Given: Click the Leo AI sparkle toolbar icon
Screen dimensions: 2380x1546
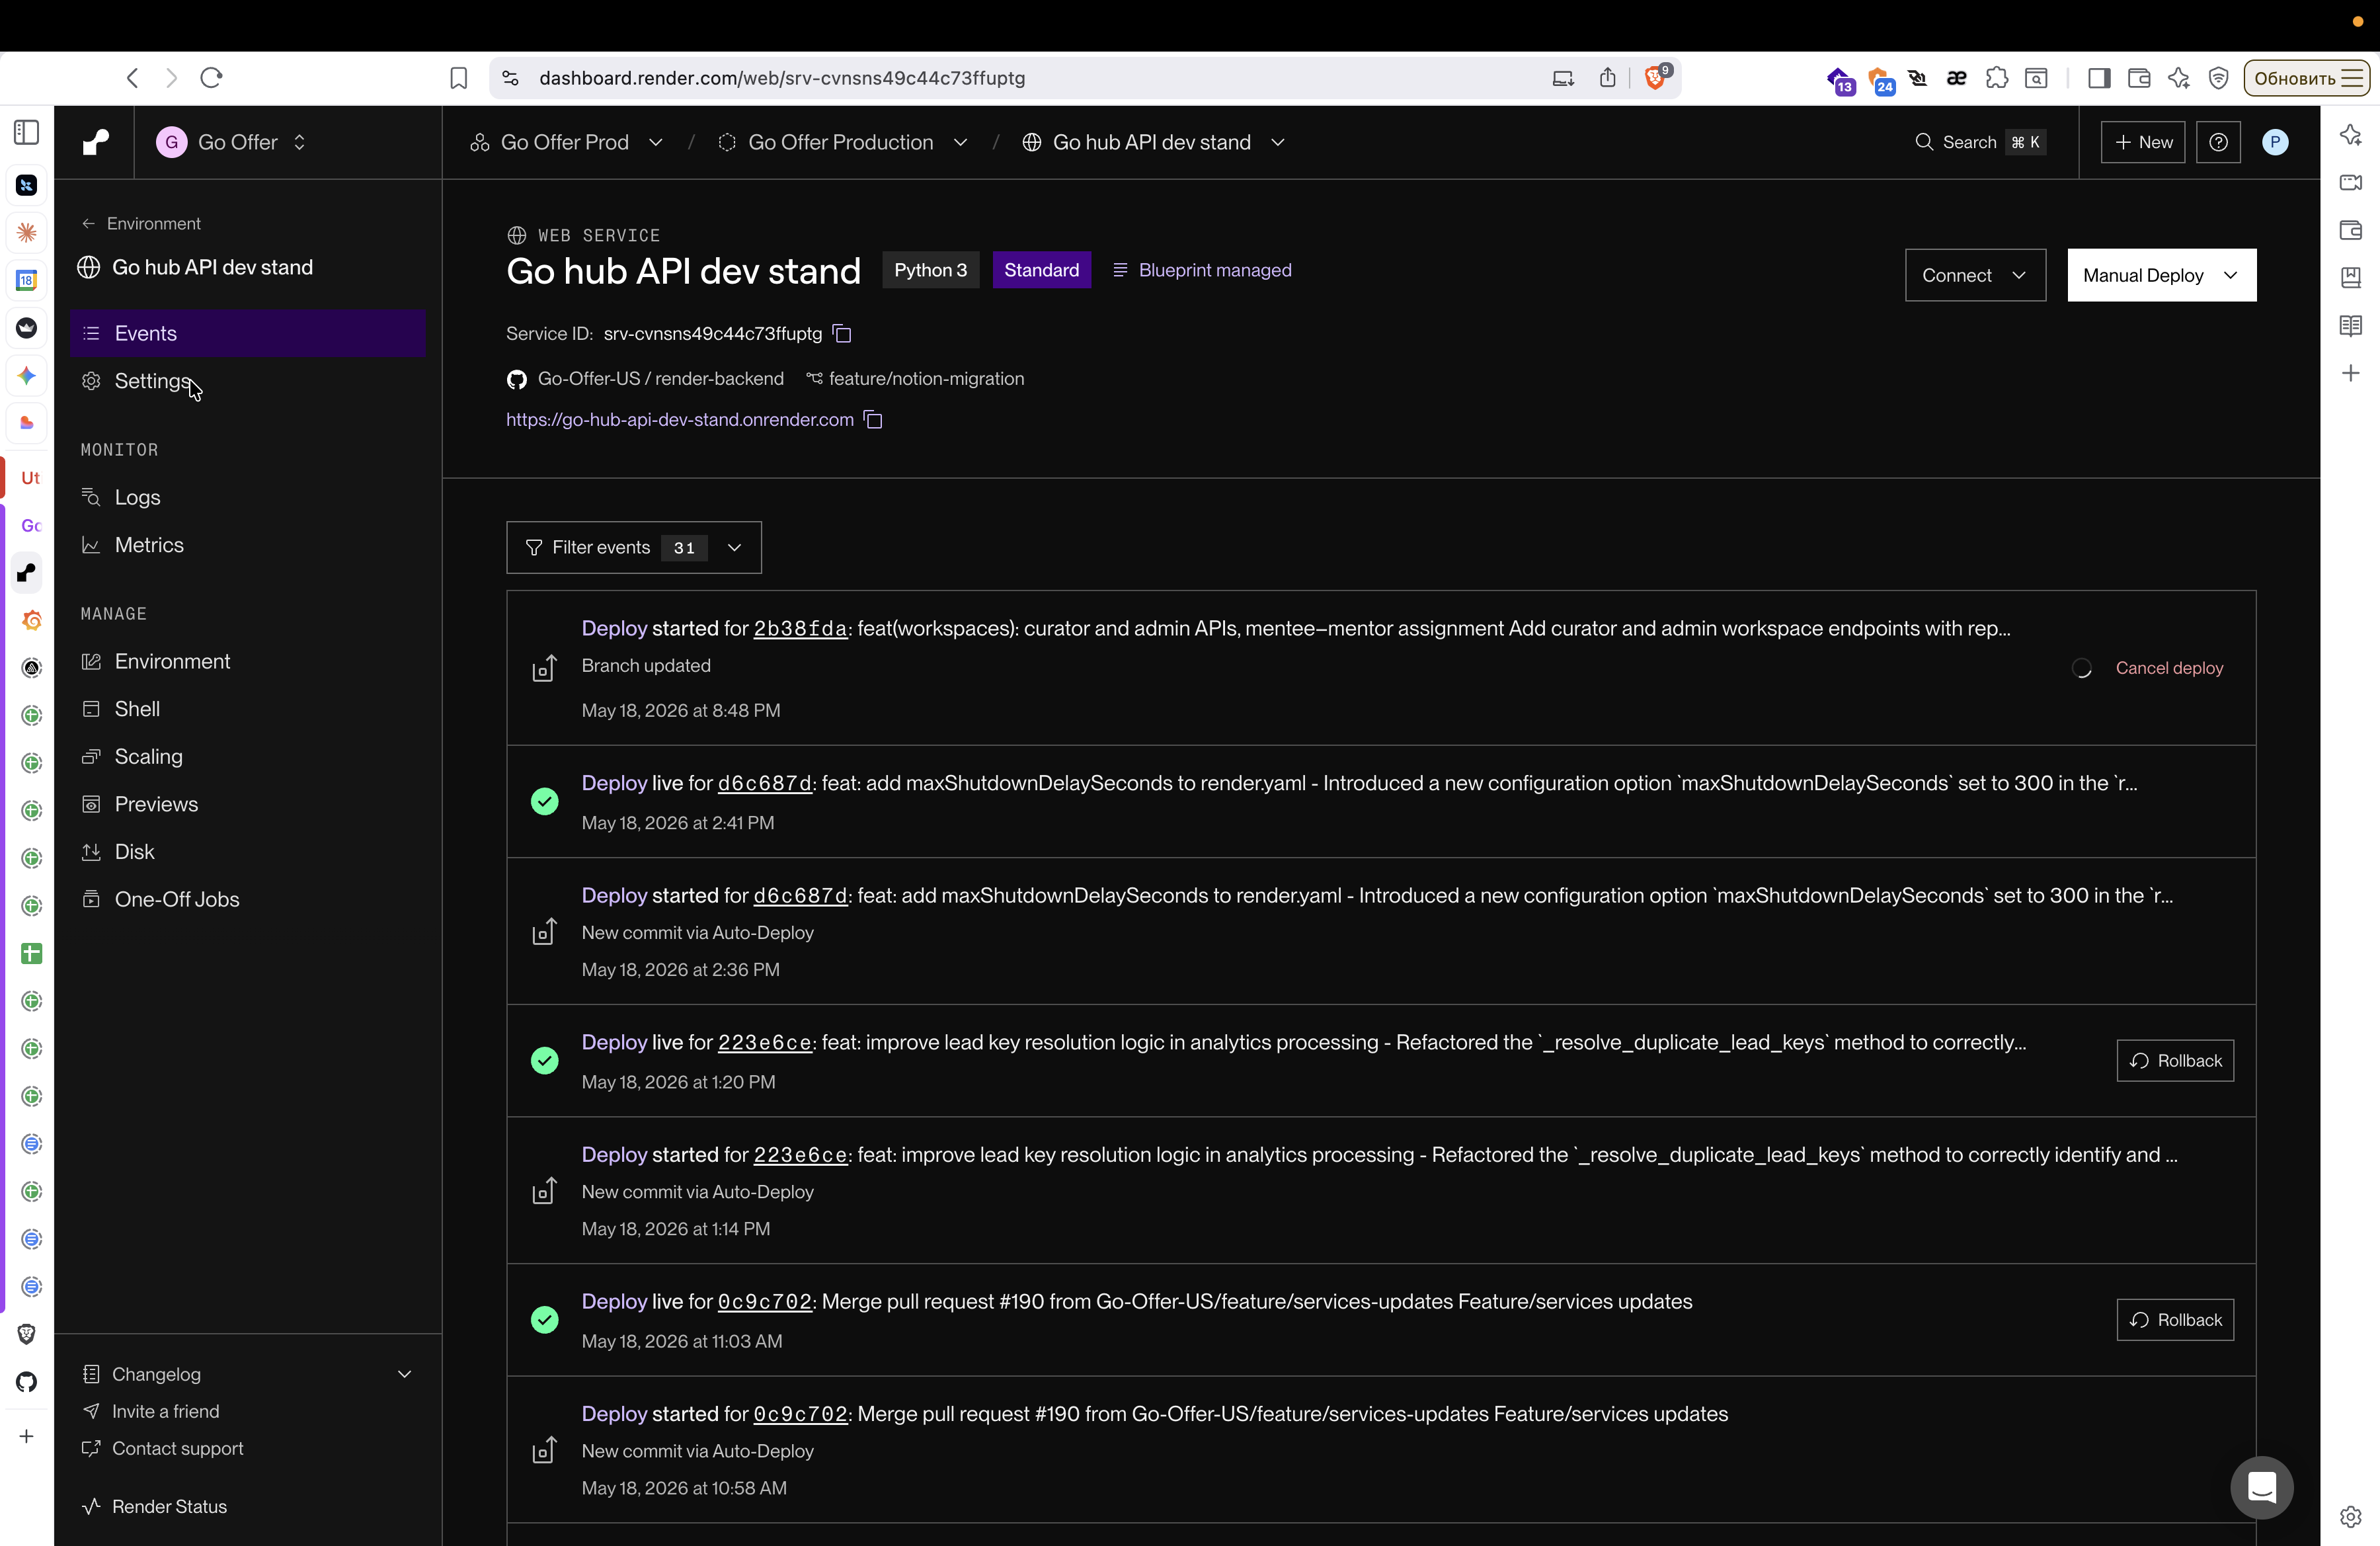Looking at the screenshot, I should 2178,78.
